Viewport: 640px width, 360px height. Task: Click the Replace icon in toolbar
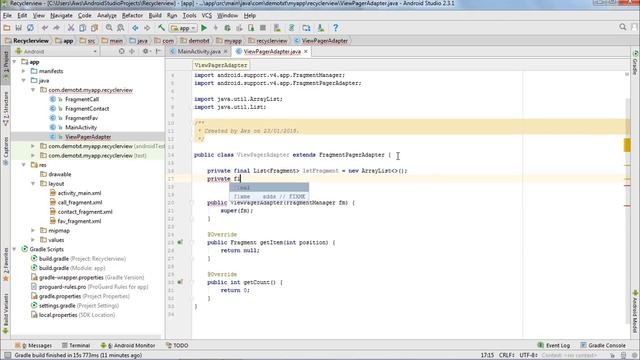[x=121, y=28]
